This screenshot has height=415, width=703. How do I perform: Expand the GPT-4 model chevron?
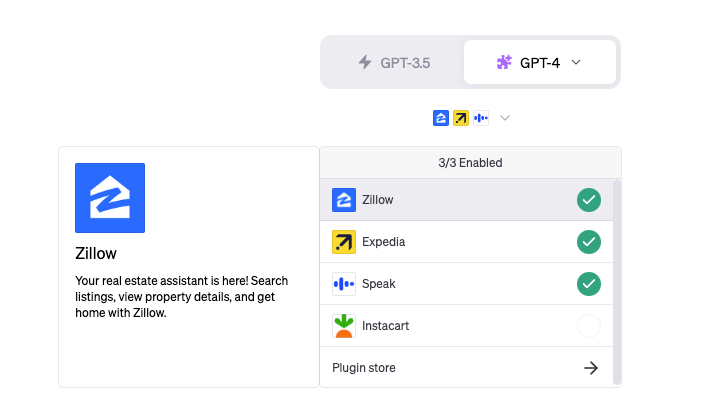coord(576,62)
